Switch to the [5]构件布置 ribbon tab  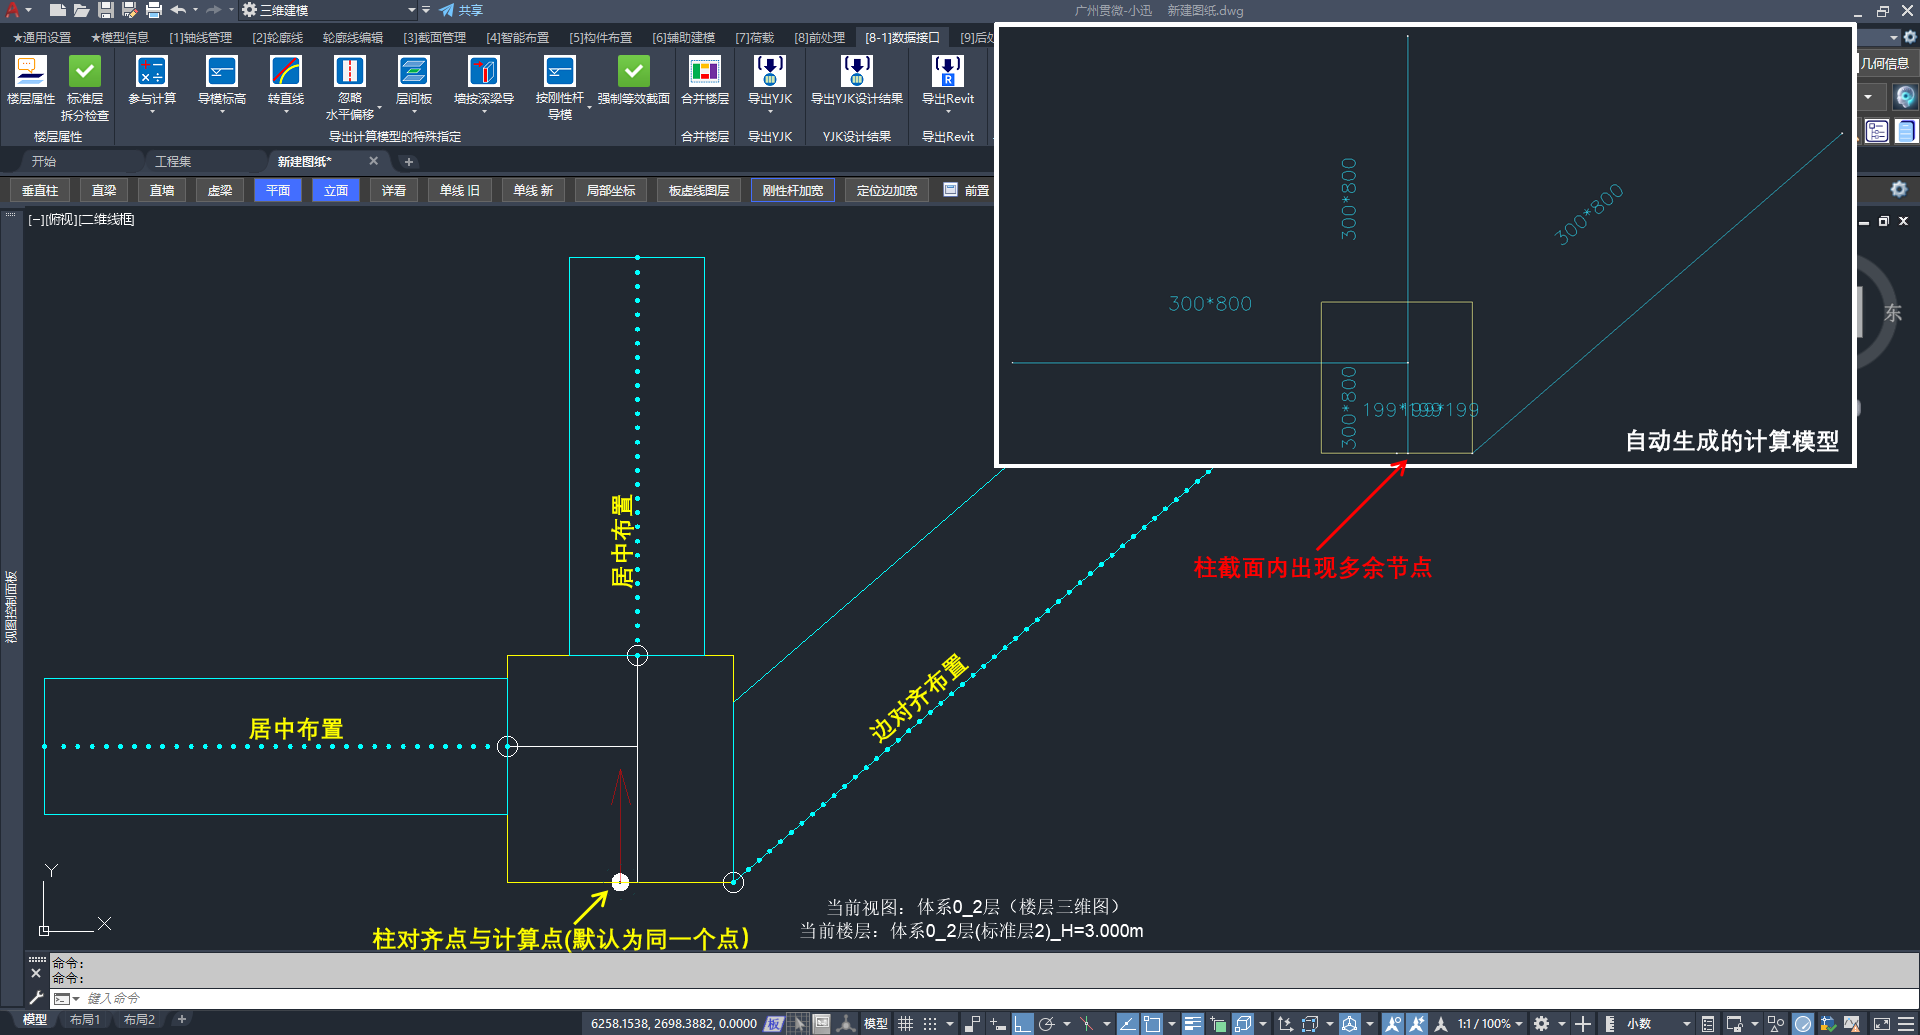[600, 38]
